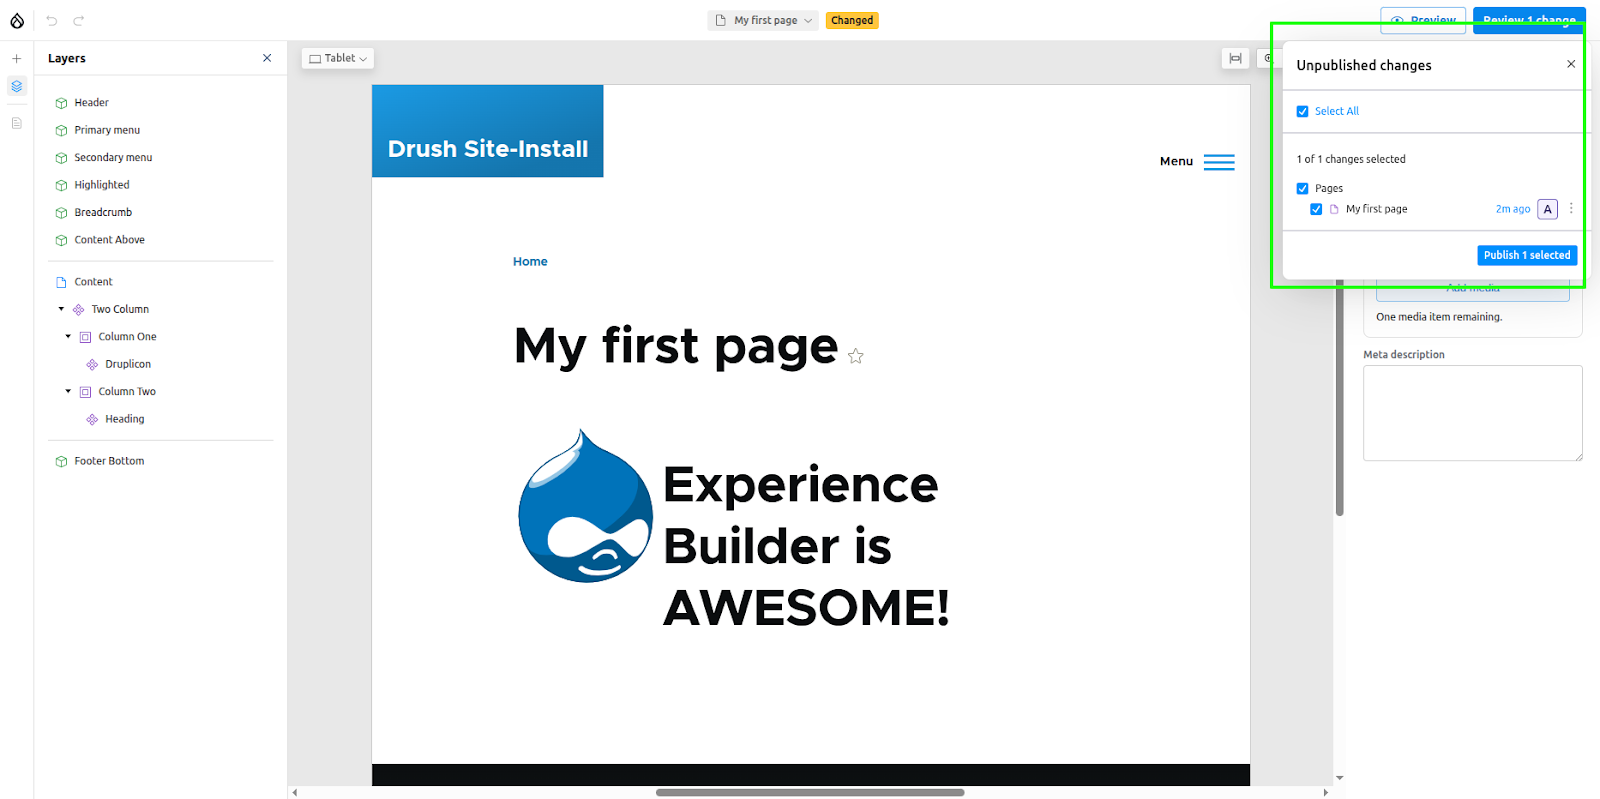Click the Breadcrumb region cube icon
1600x799 pixels.
click(x=61, y=213)
